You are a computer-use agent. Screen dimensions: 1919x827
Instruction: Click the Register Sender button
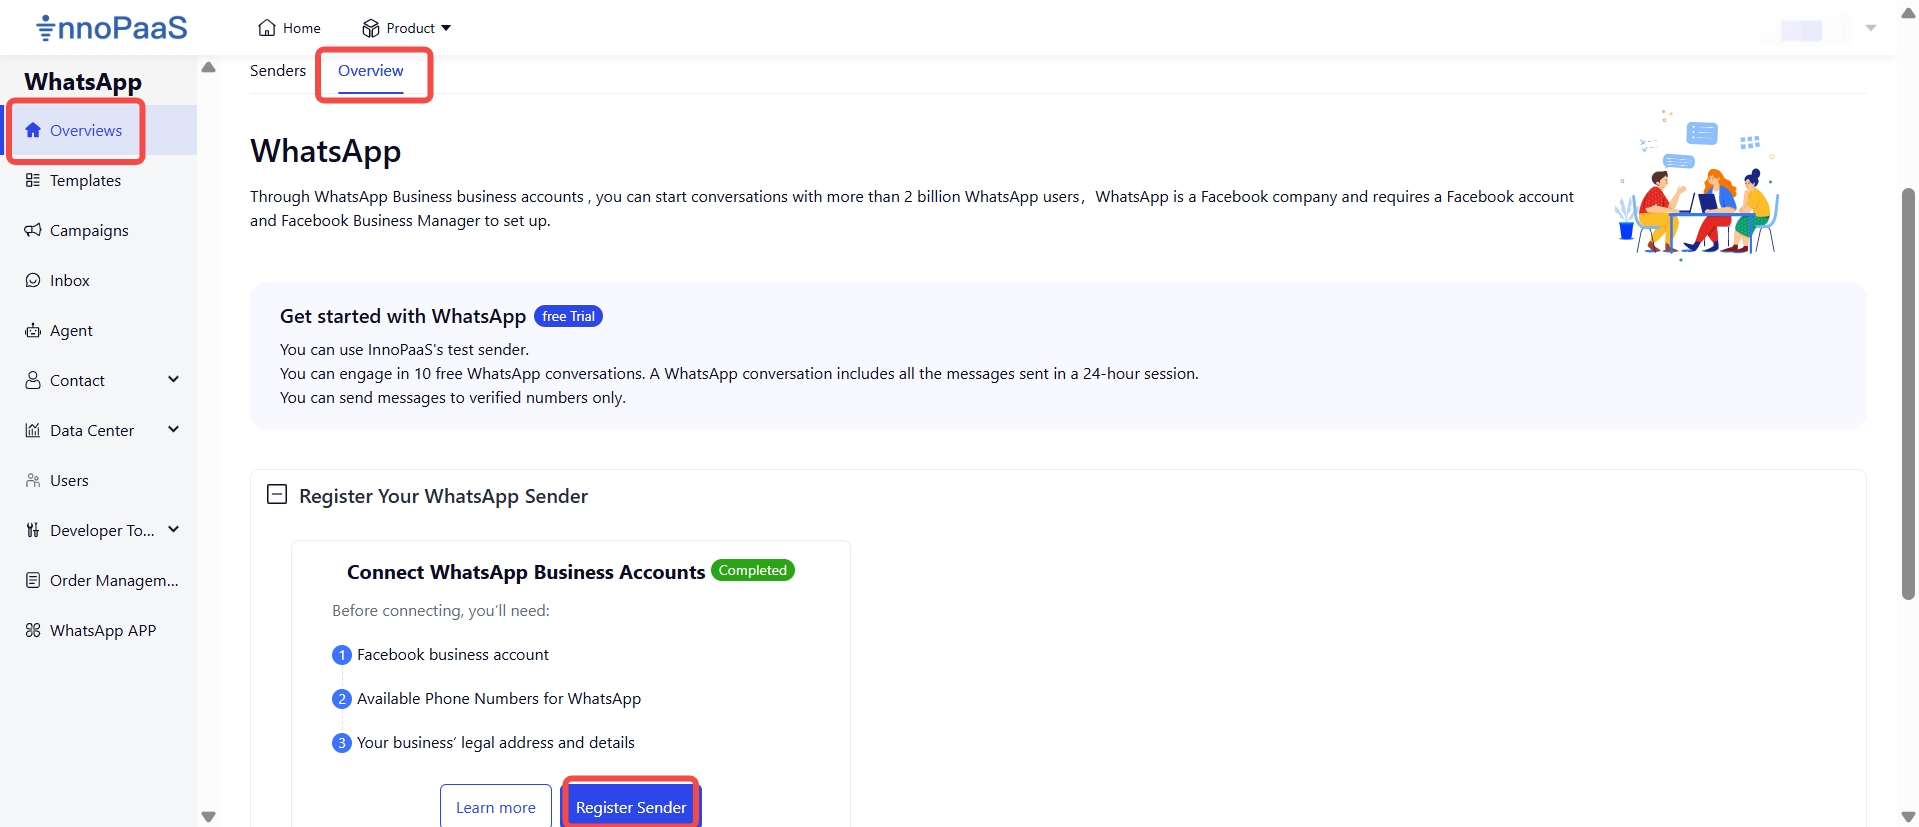click(x=631, y=806)
